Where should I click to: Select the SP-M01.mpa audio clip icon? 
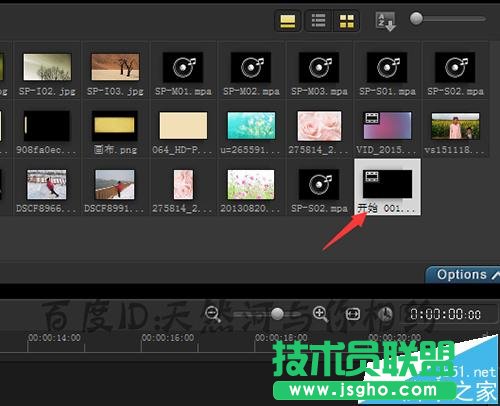183,67
